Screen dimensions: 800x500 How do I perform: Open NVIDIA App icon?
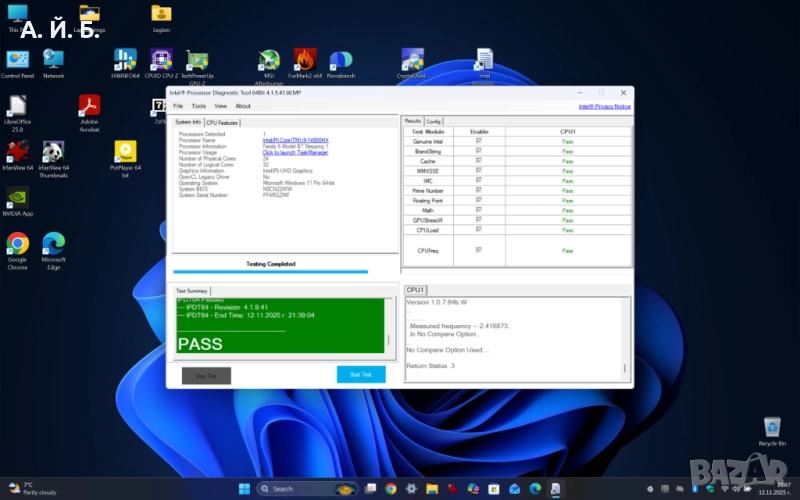[x=17, y=198]
